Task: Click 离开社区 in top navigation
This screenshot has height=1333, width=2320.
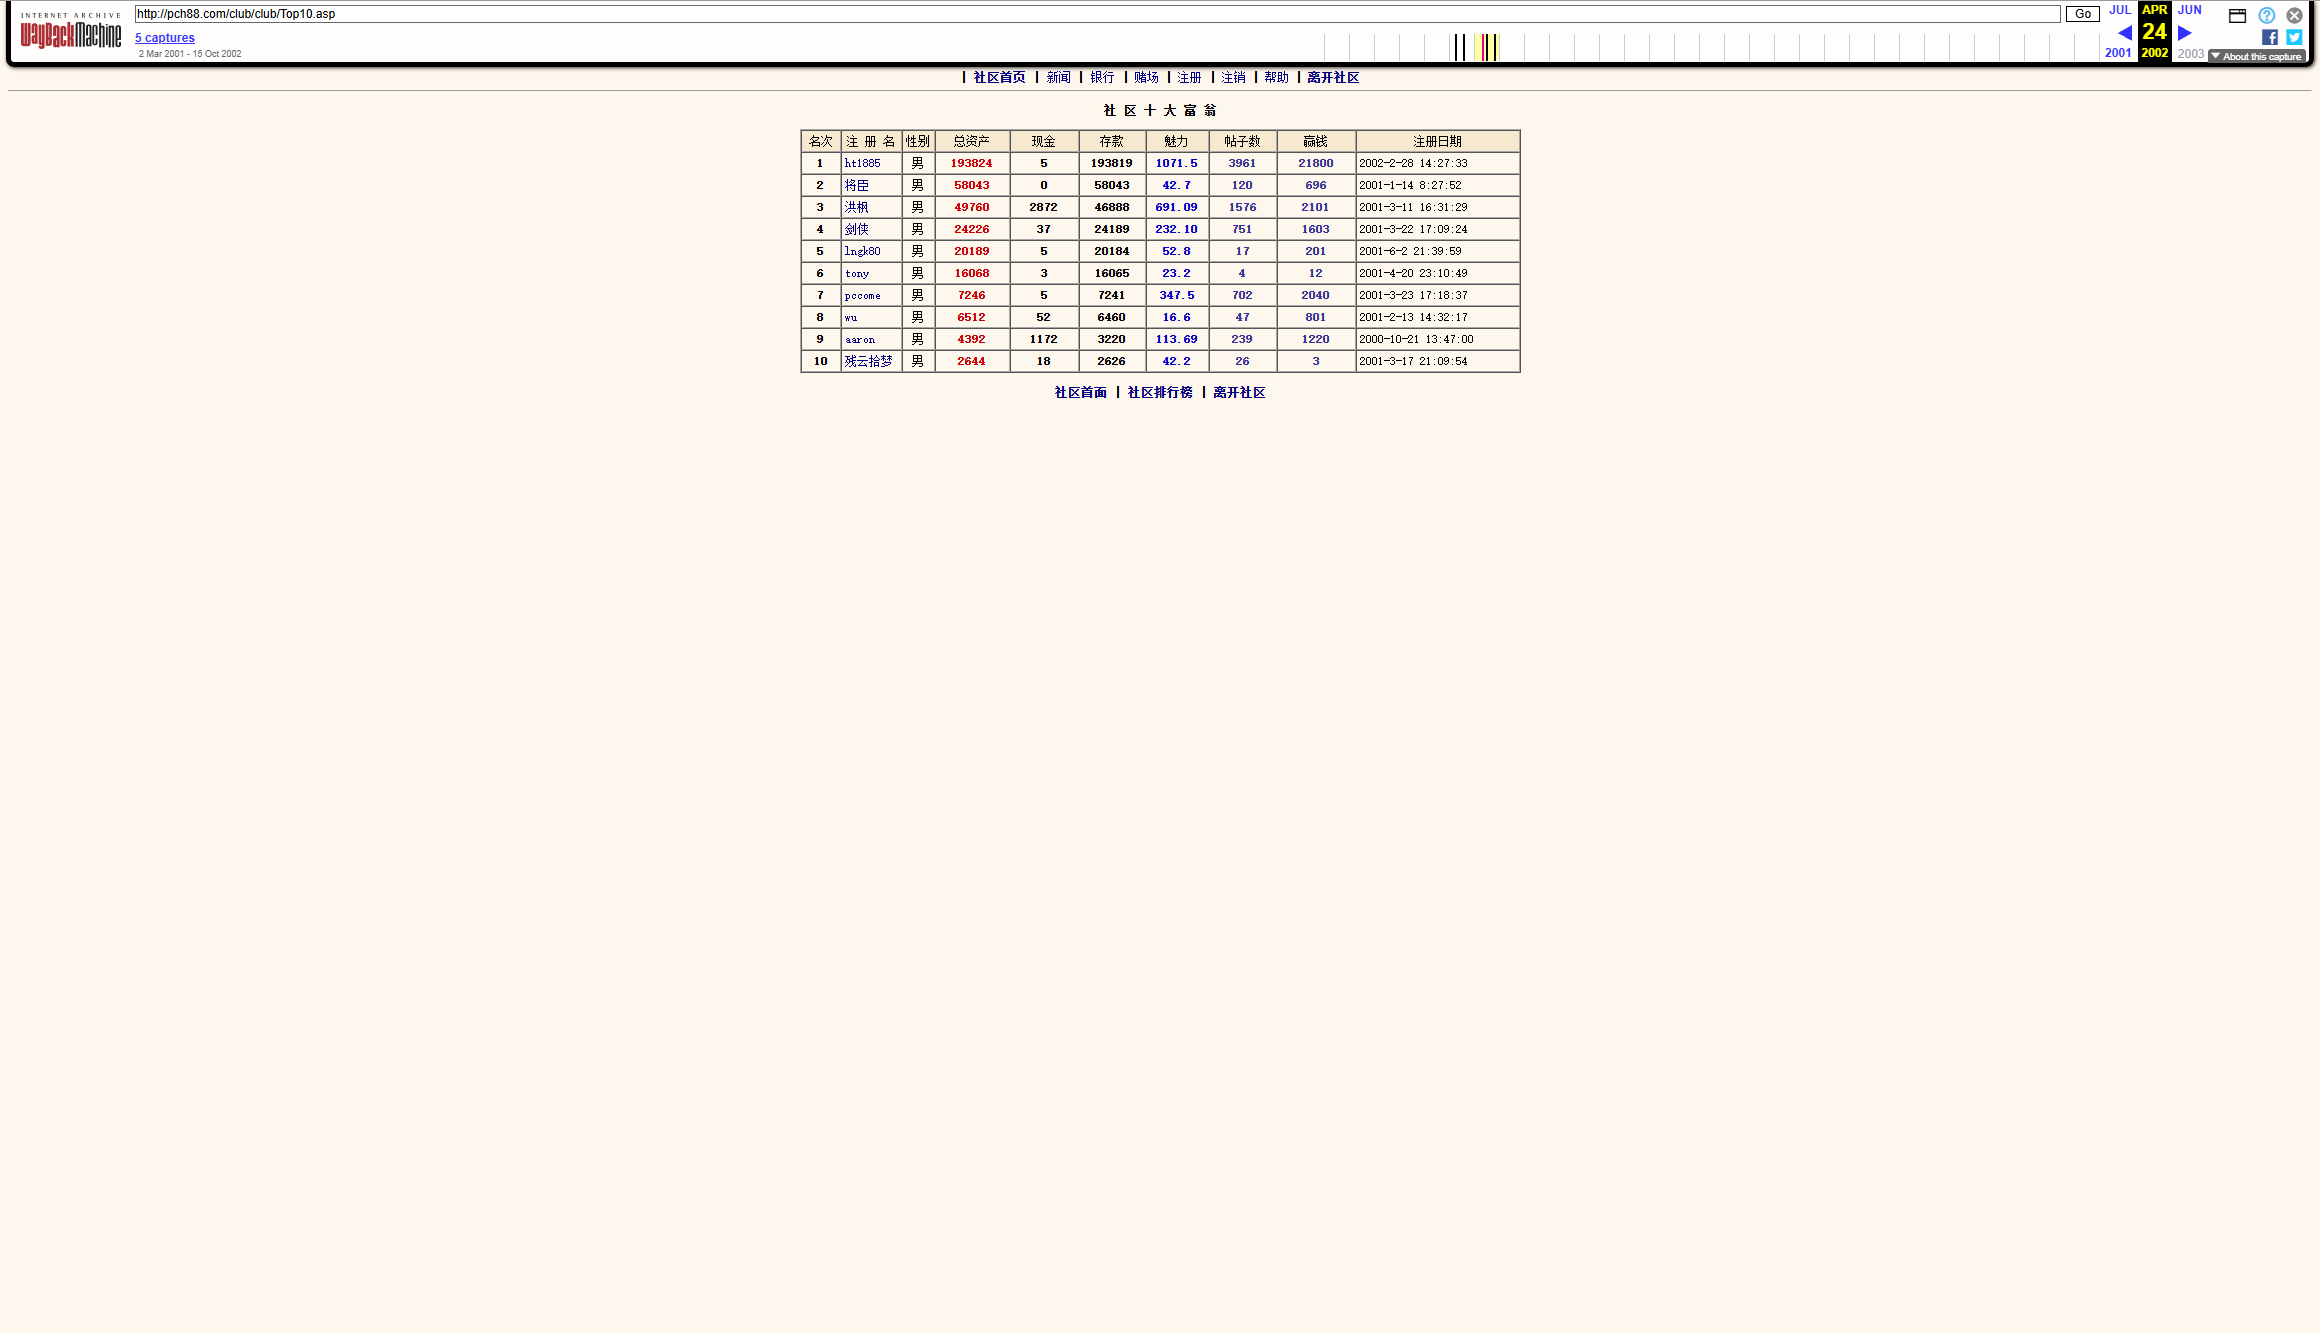Action: (1333, 77)
